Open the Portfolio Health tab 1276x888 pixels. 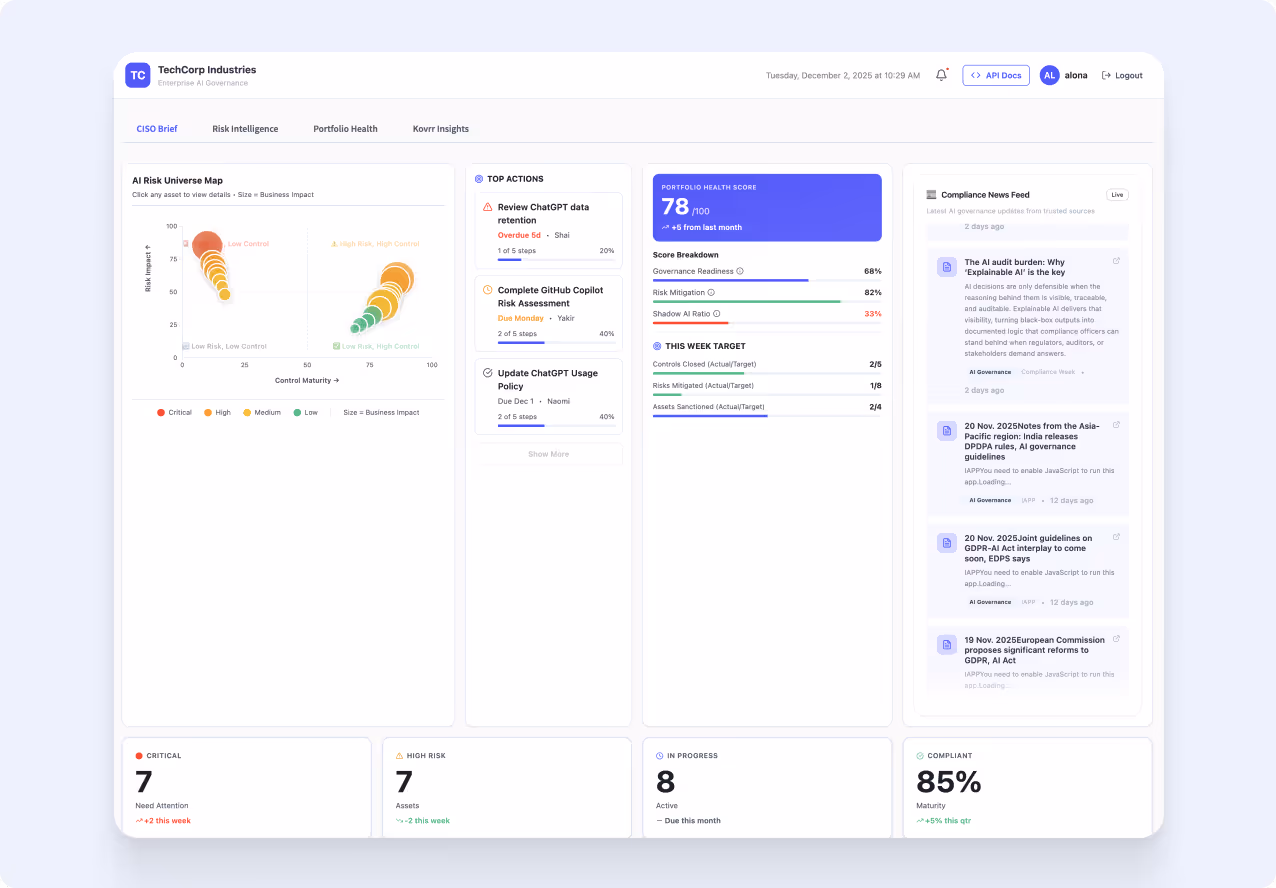coord(345,128)
